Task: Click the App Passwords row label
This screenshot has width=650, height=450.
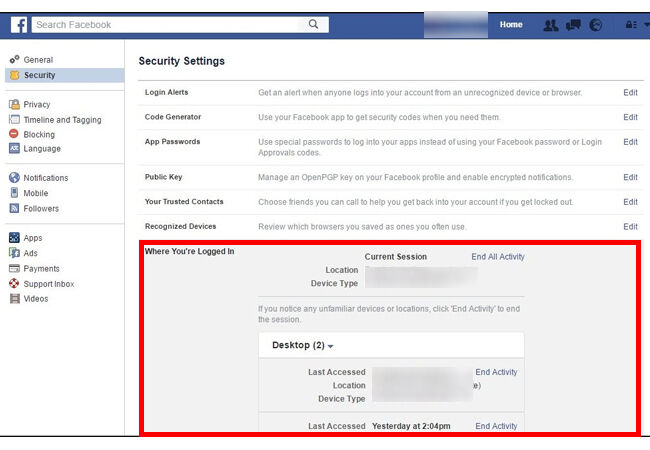Action: click(x=172, y=141)
